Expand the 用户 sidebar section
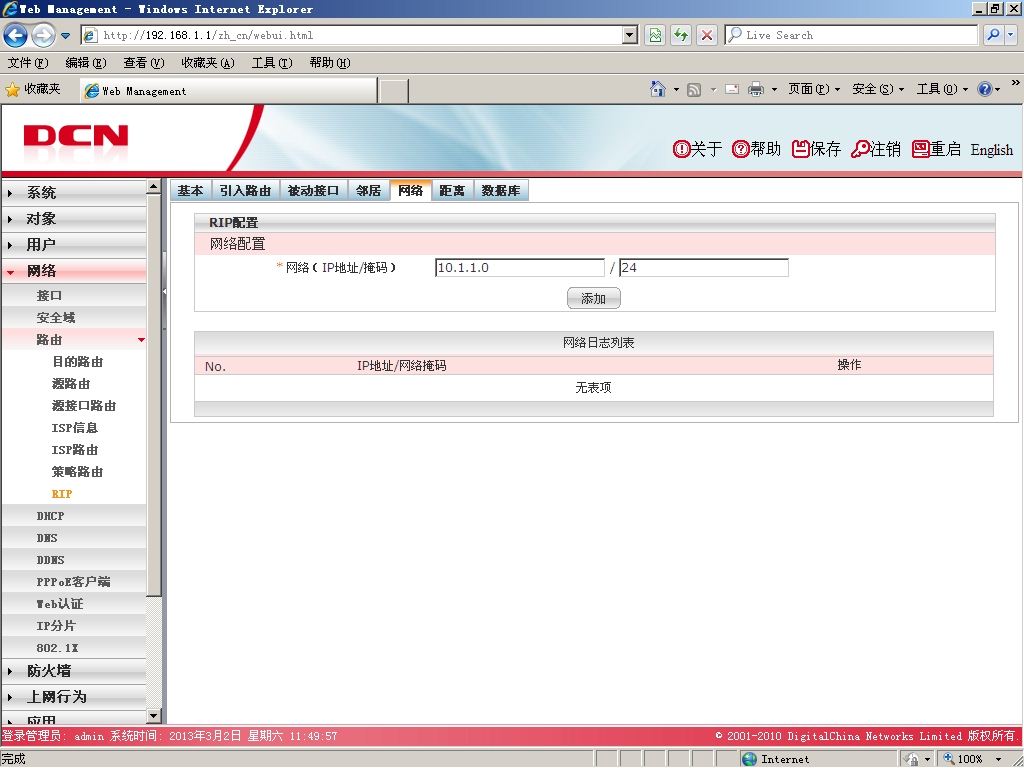1024x768 pixels. (74, 245)
